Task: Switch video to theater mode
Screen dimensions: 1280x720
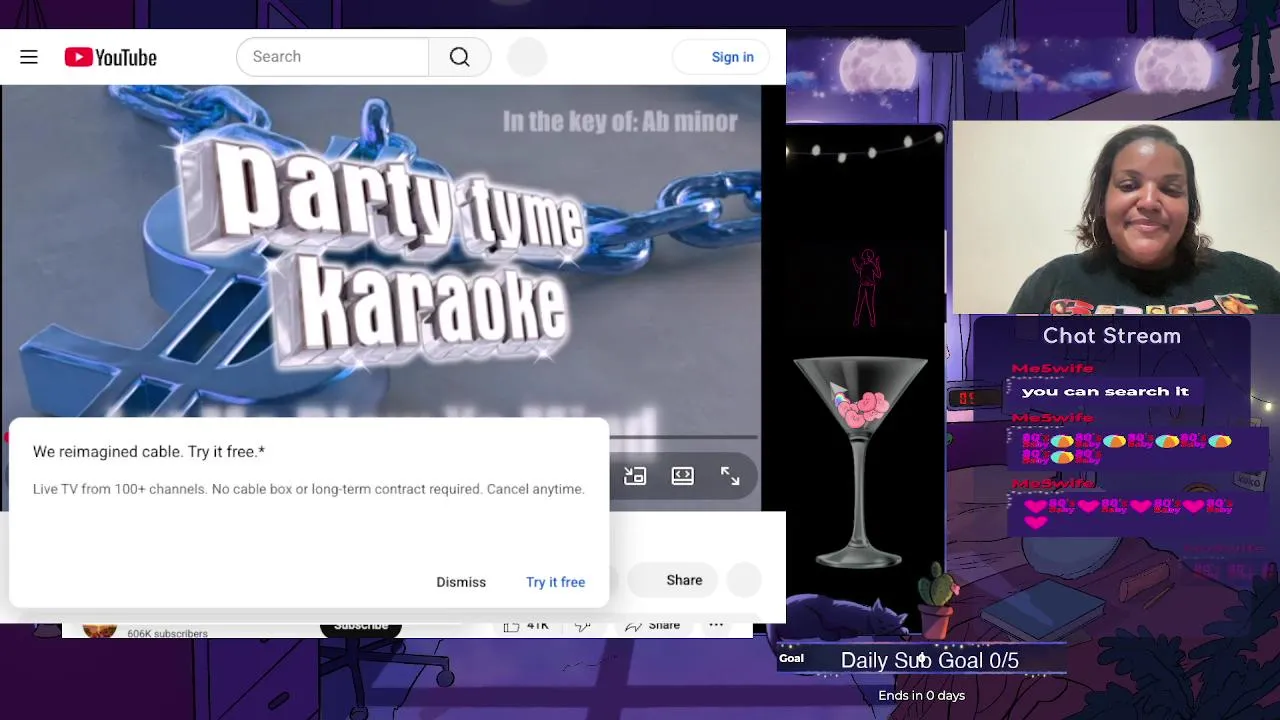Action: [x=683, y=476]
